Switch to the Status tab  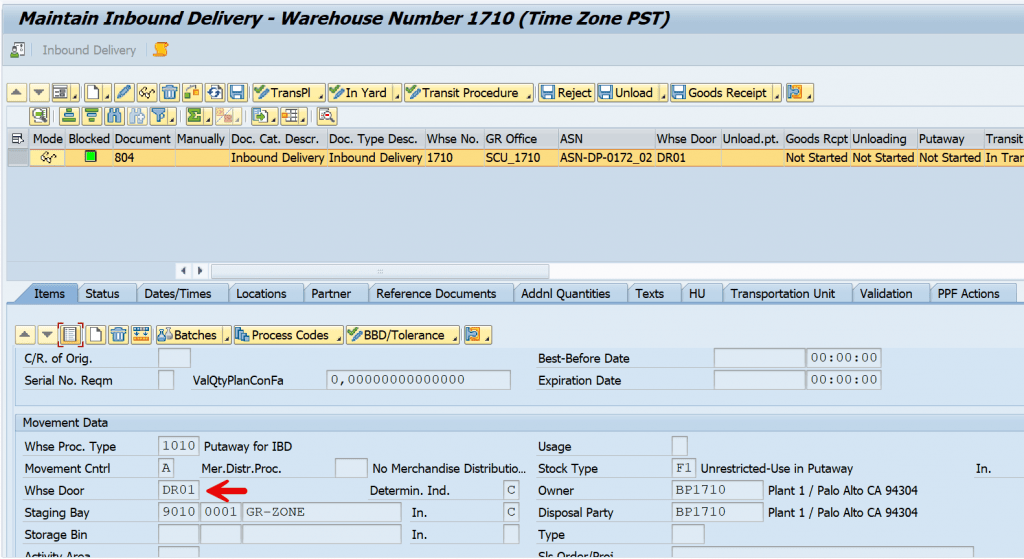tap(103, 294)
